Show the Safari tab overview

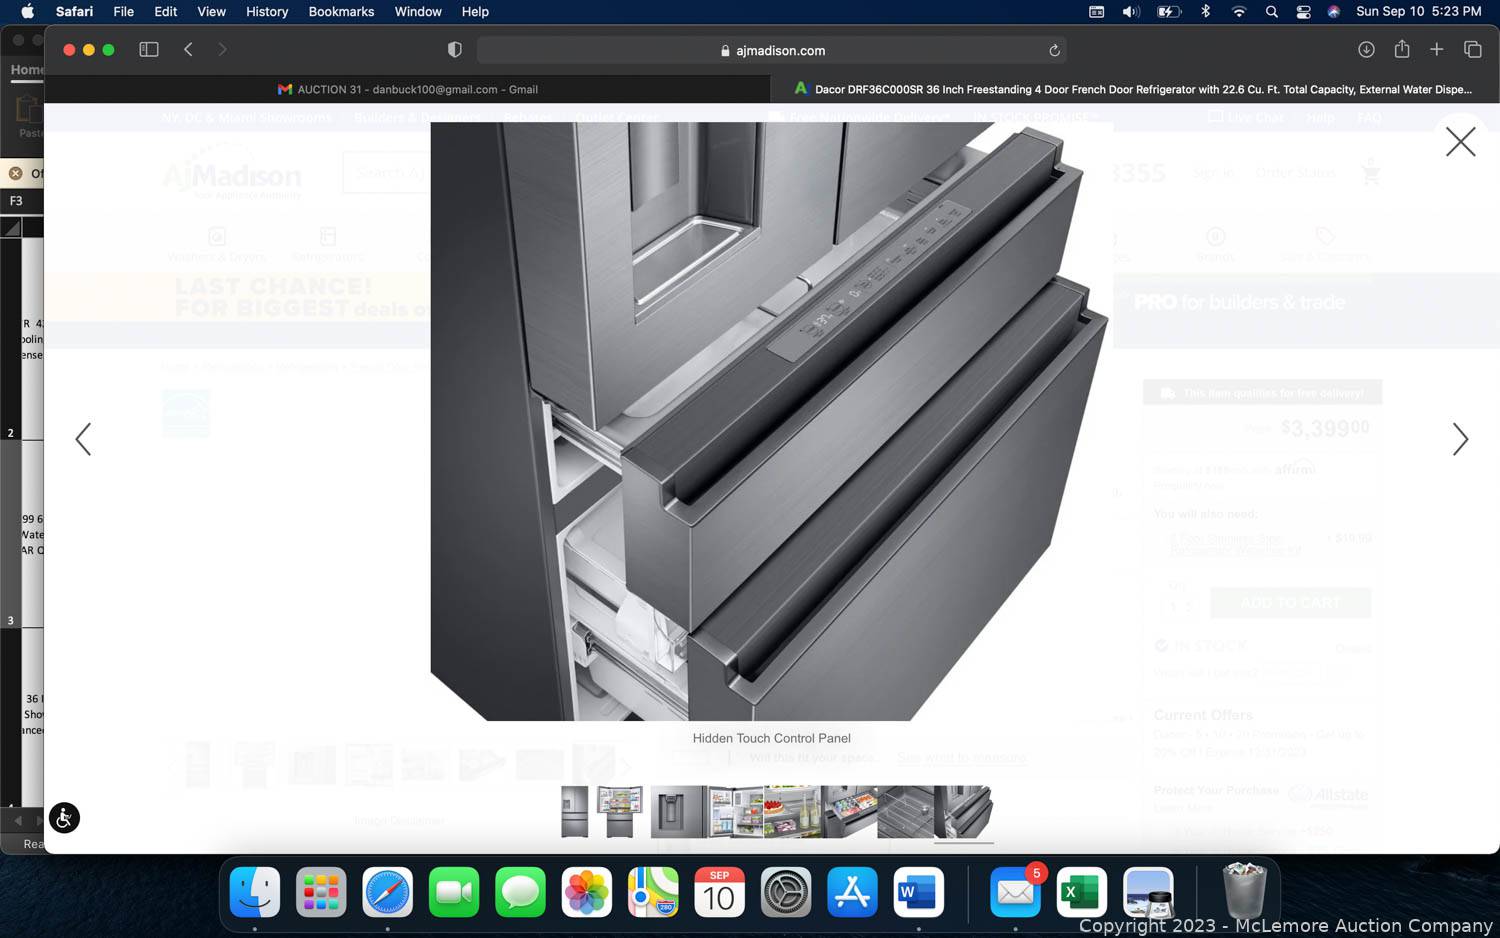click(1473, 50)
